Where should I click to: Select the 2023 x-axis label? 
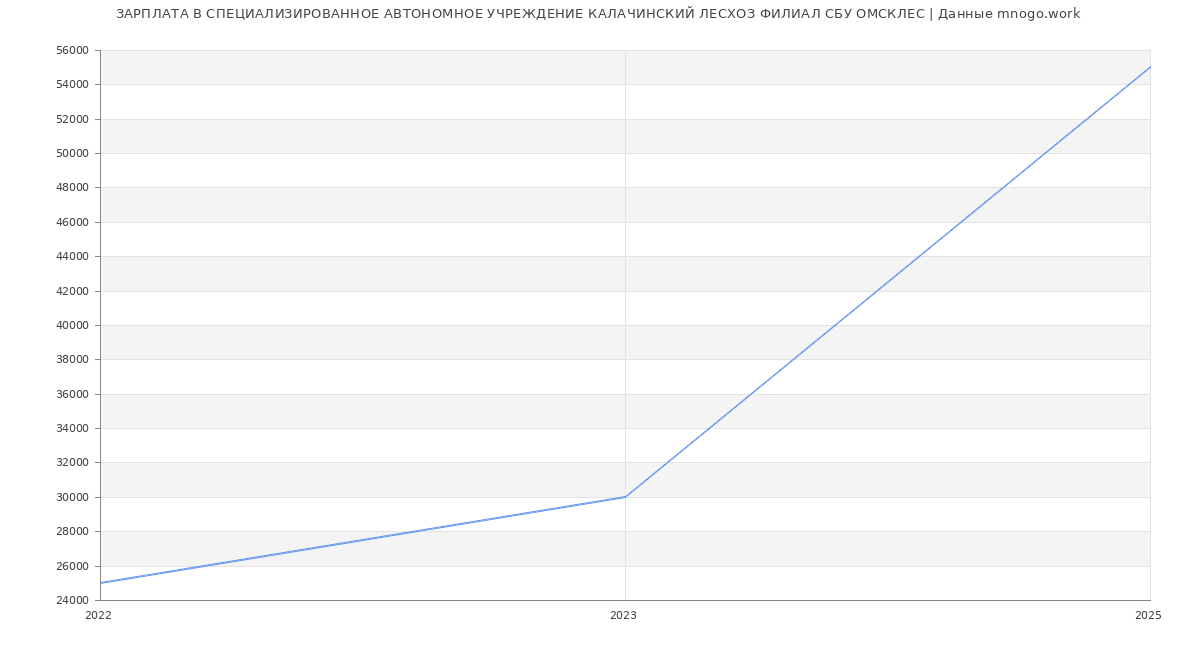click(623, 616)
